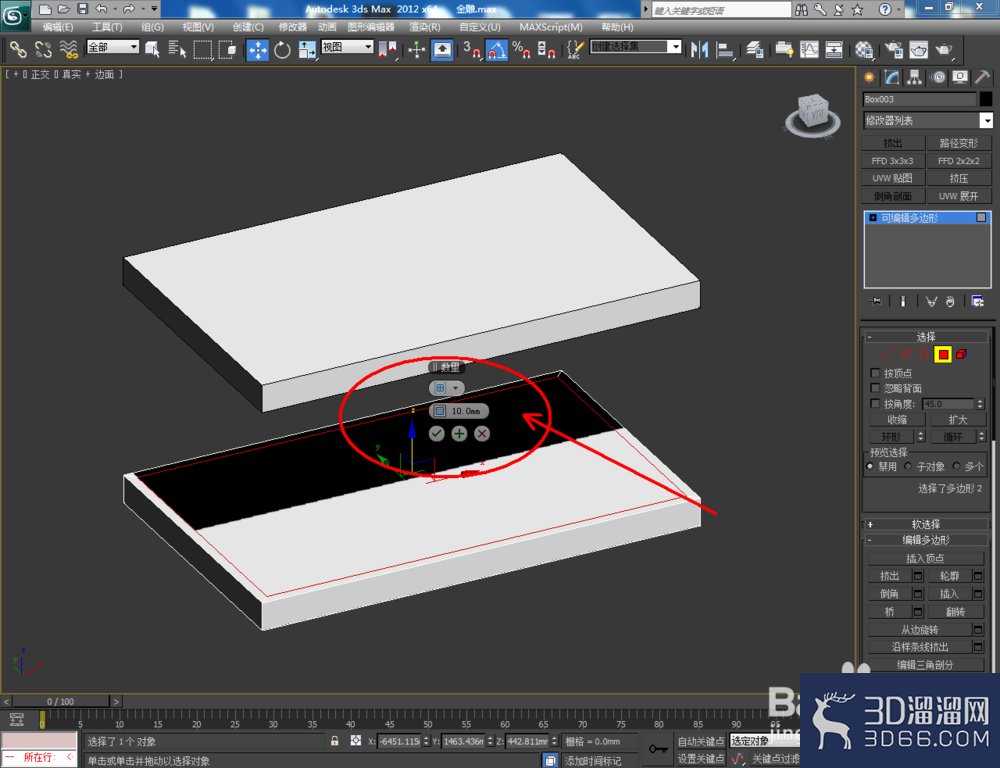Click the object color swatch beside Box003
1000x768 pixels.
pos(986,99)
